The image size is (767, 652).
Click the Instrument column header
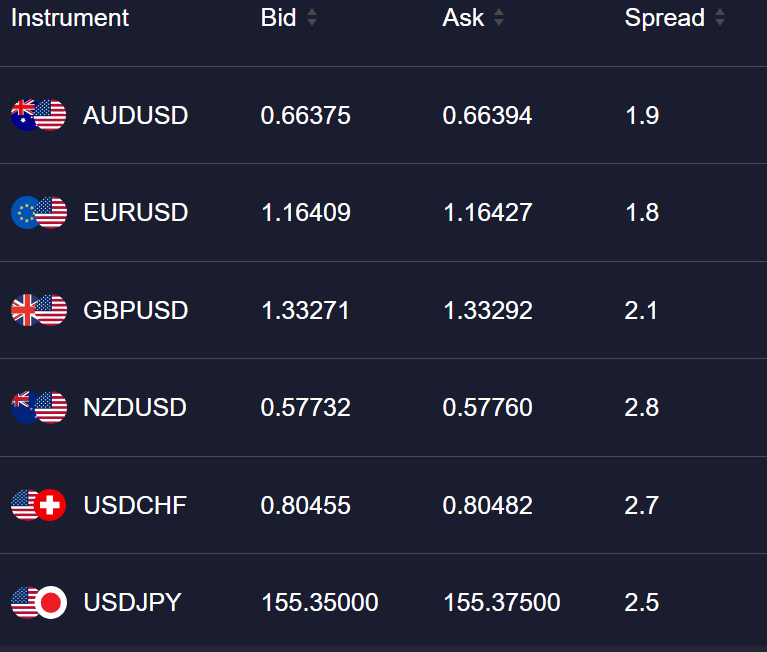(x=70, y=18)
